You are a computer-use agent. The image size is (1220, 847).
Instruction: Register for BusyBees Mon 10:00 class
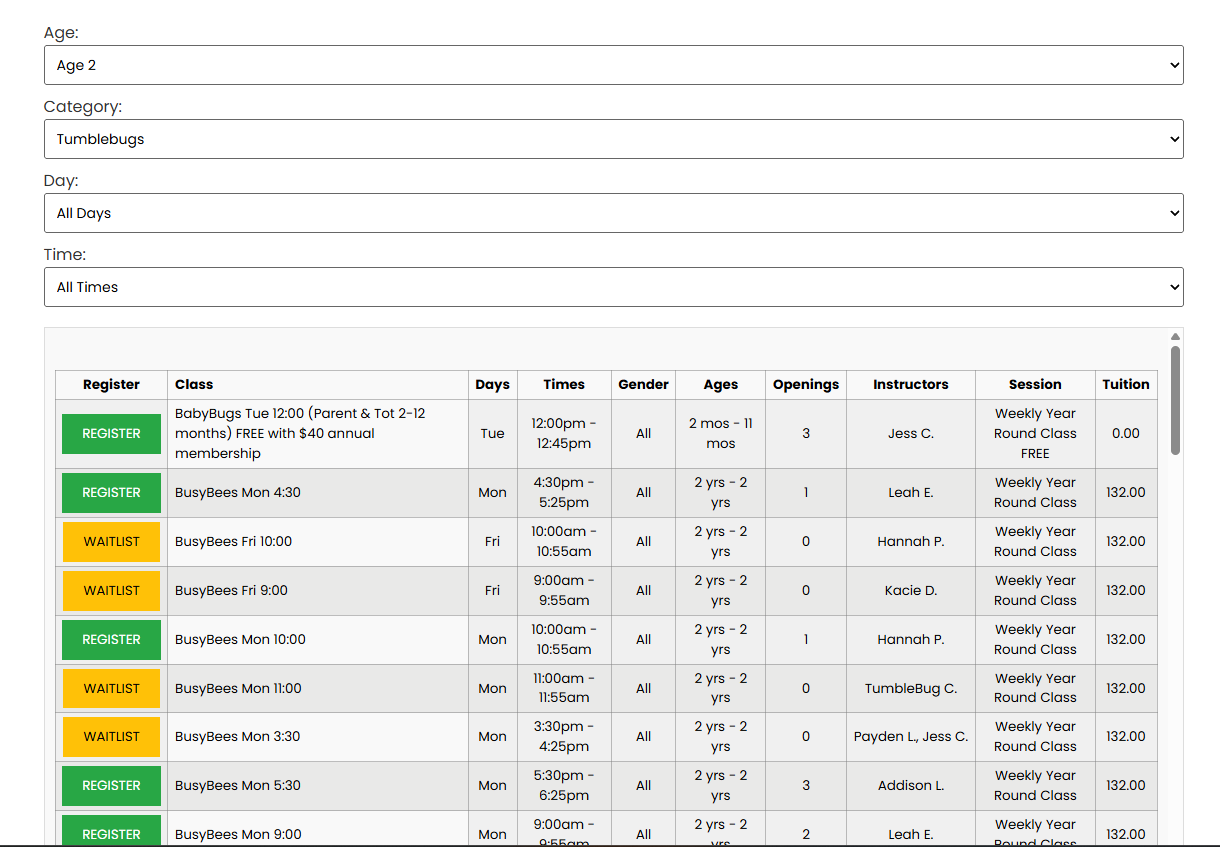click(111, 640)
